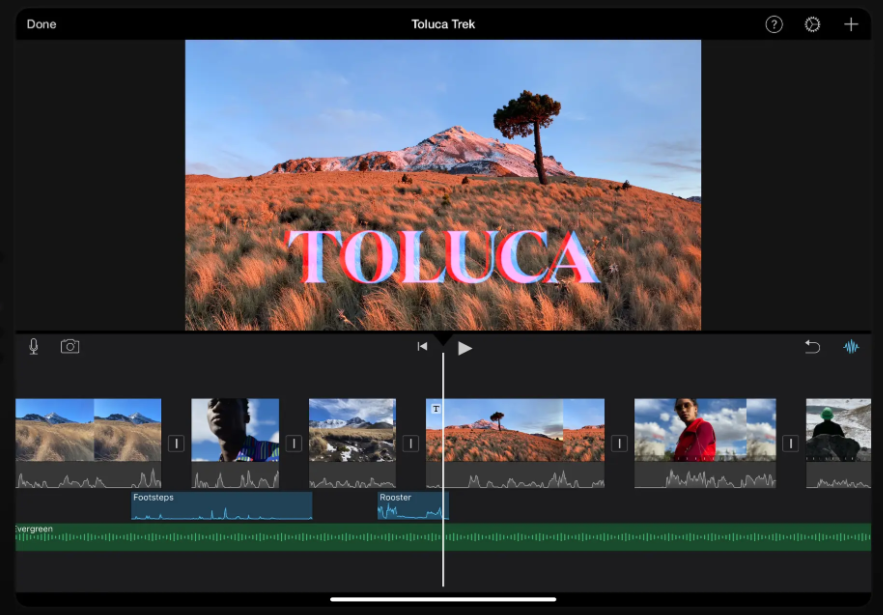This screenshot has height=615, width=883.
Task: Open the transition icon before the red jacket clip
Action: 618,441
